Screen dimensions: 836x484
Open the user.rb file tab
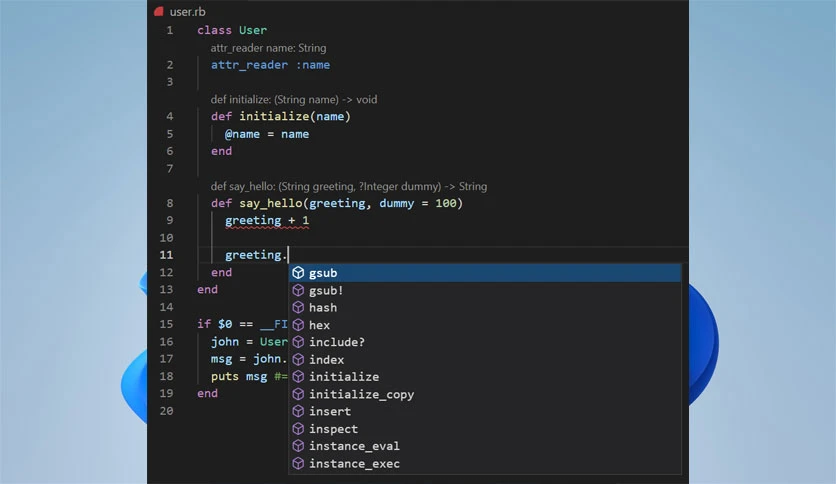click(x=180, y=11)
